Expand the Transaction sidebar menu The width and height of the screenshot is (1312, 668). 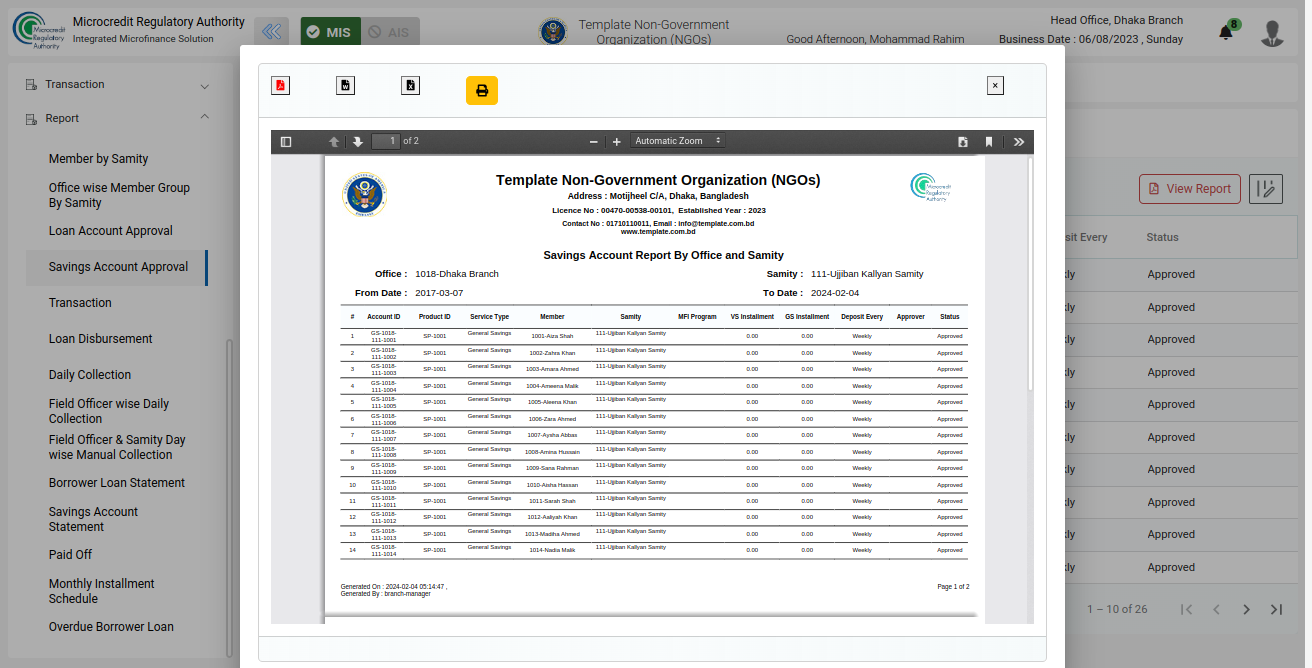(118, 85)
